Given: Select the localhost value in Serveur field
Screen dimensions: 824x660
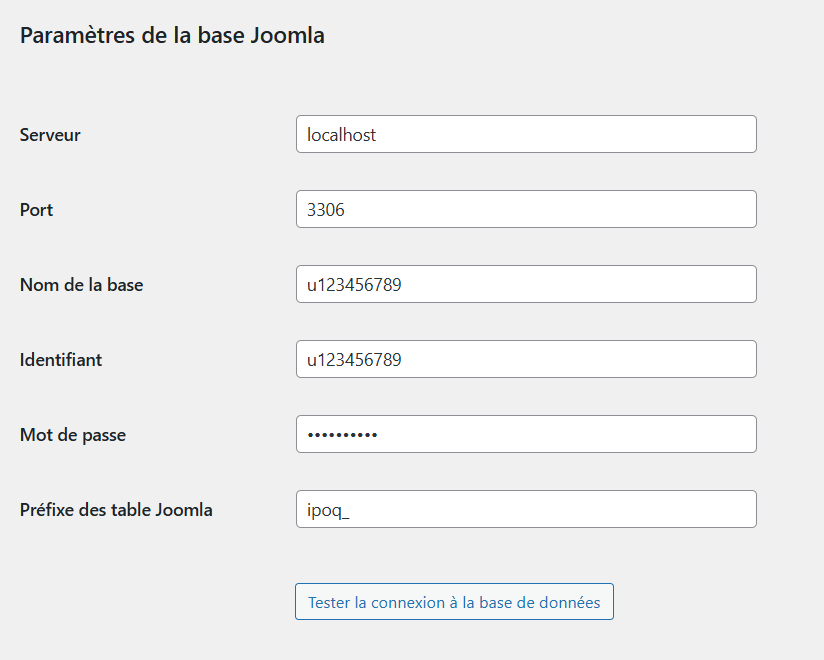Looking at the screenshot, I should click(340, 134).
